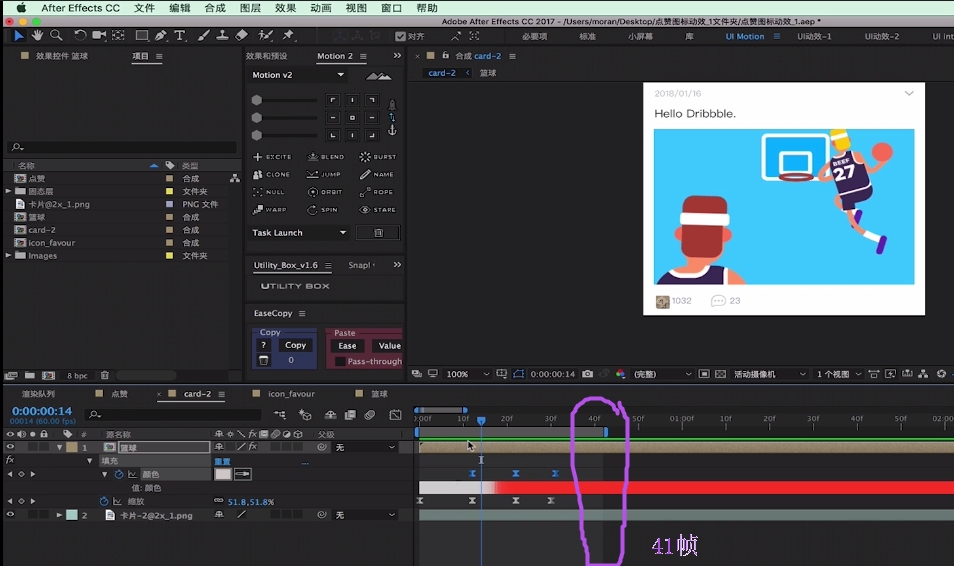Image resolution: width=954 pixels, height=566 pixels.
Task: Click the Ease button under Paste
Action: [x=347, y=346]
